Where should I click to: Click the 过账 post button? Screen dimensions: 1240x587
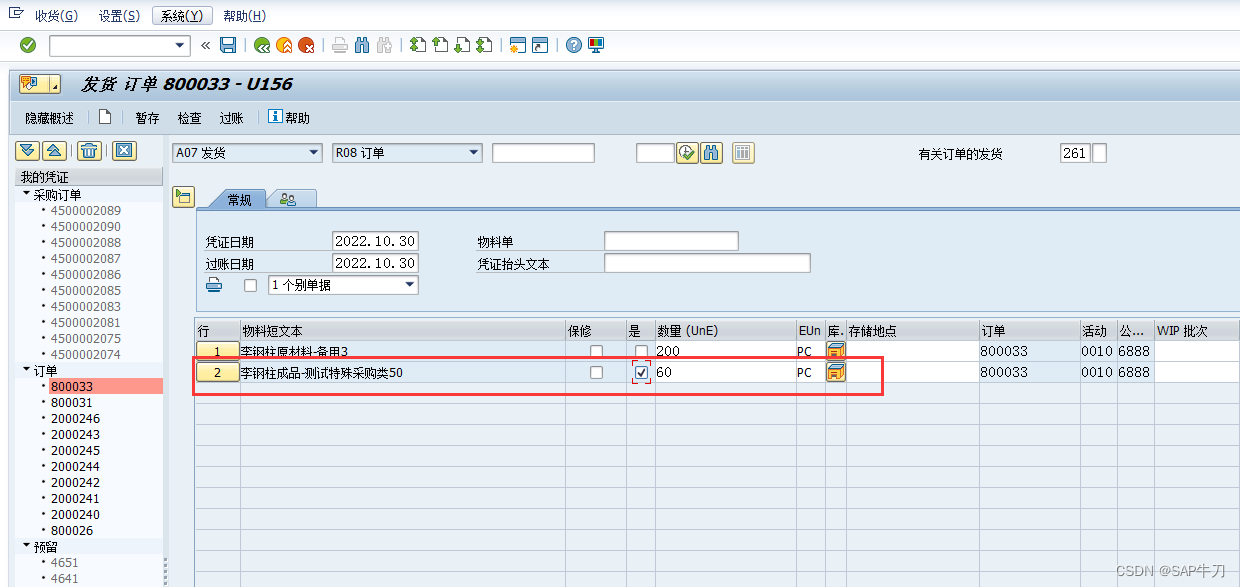point(231,118)
